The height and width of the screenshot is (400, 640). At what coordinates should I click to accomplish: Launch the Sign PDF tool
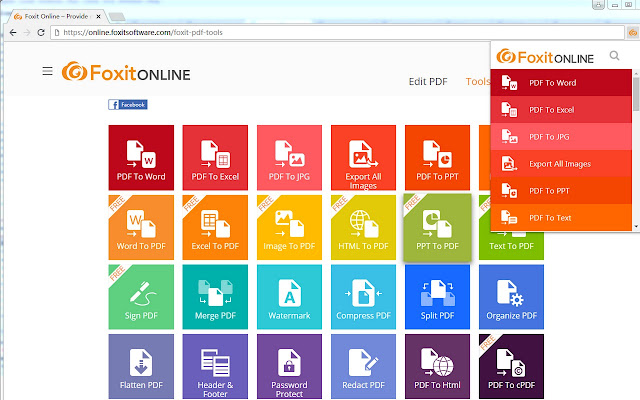pyautogui.click(x=141, y=297)
